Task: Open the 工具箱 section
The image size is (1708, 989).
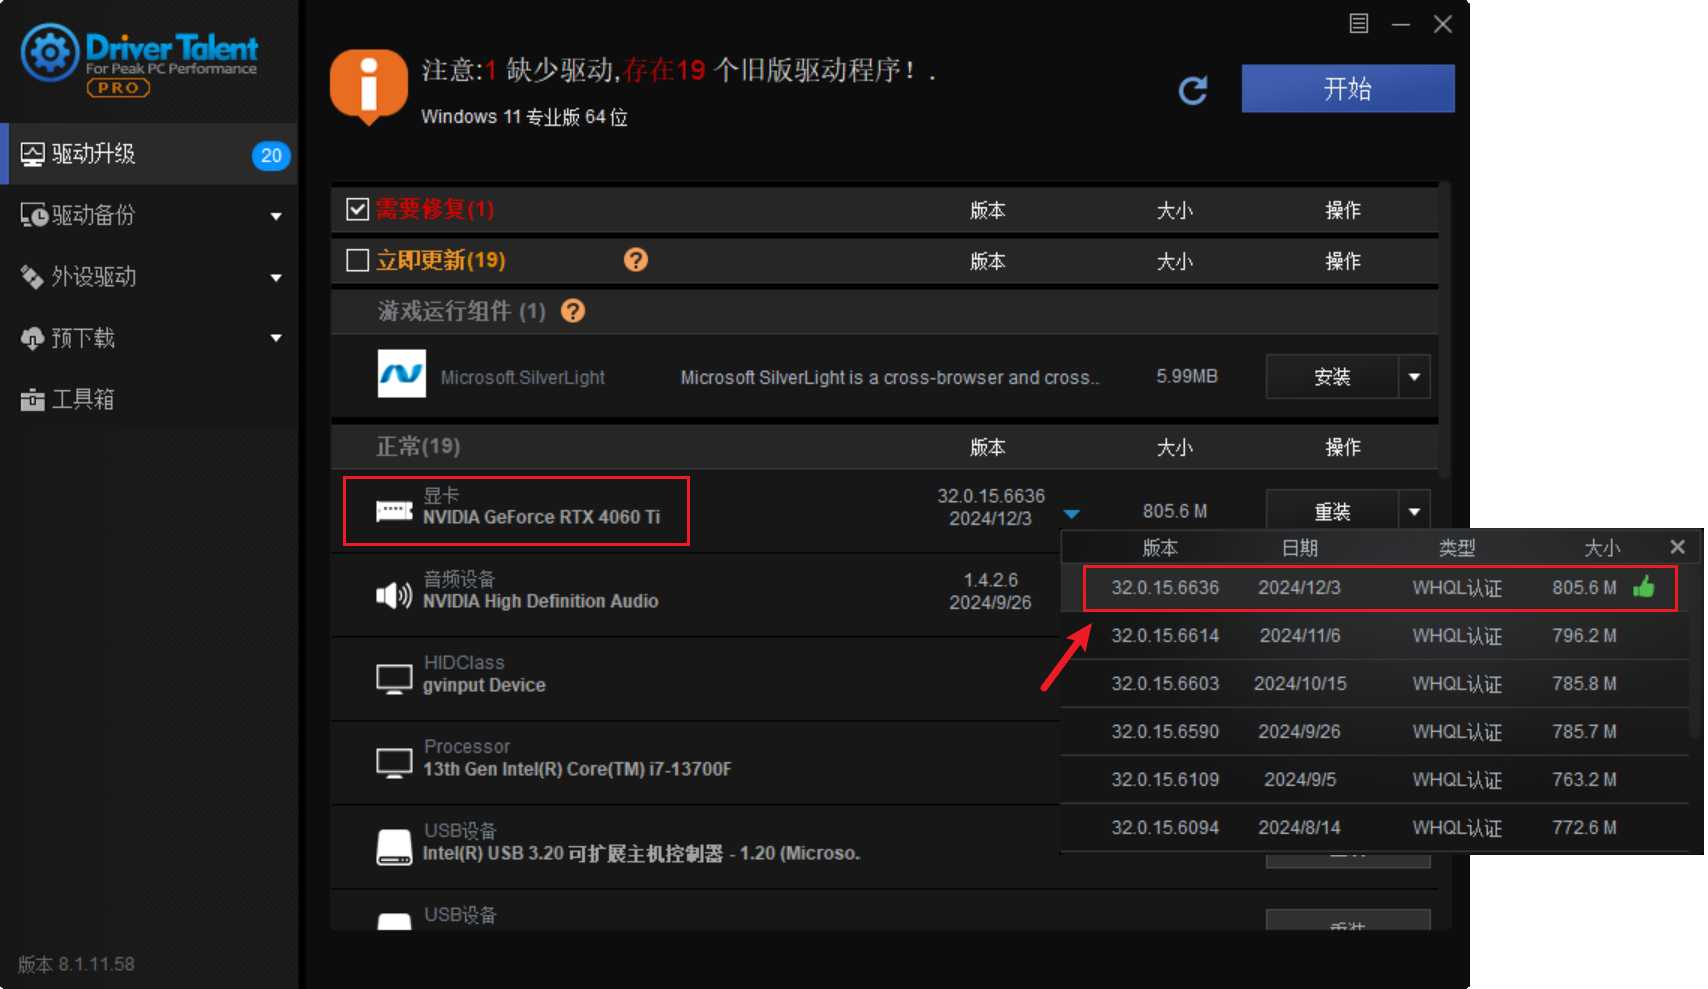Action: pos(149,399)
